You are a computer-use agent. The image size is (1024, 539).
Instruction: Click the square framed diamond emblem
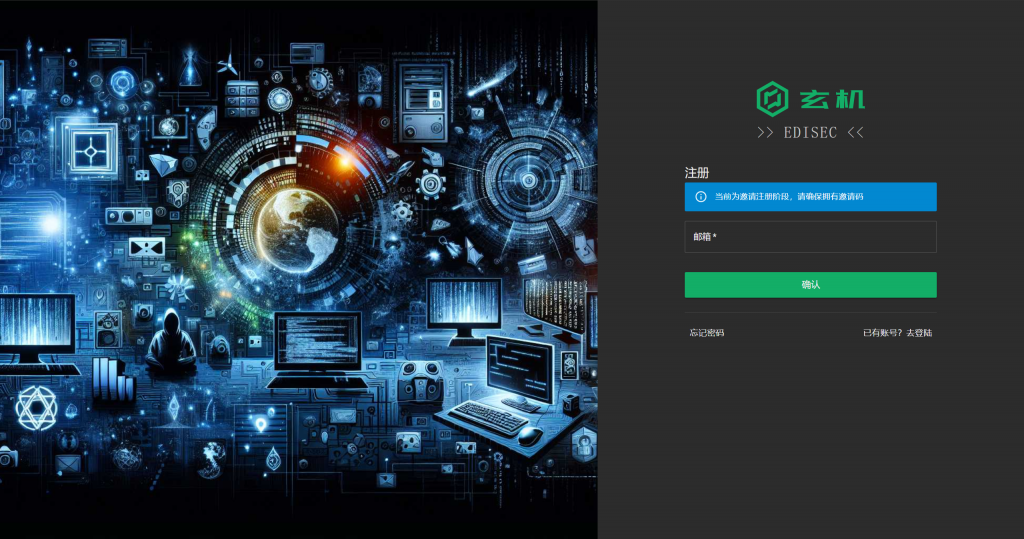tap(90, 151)
